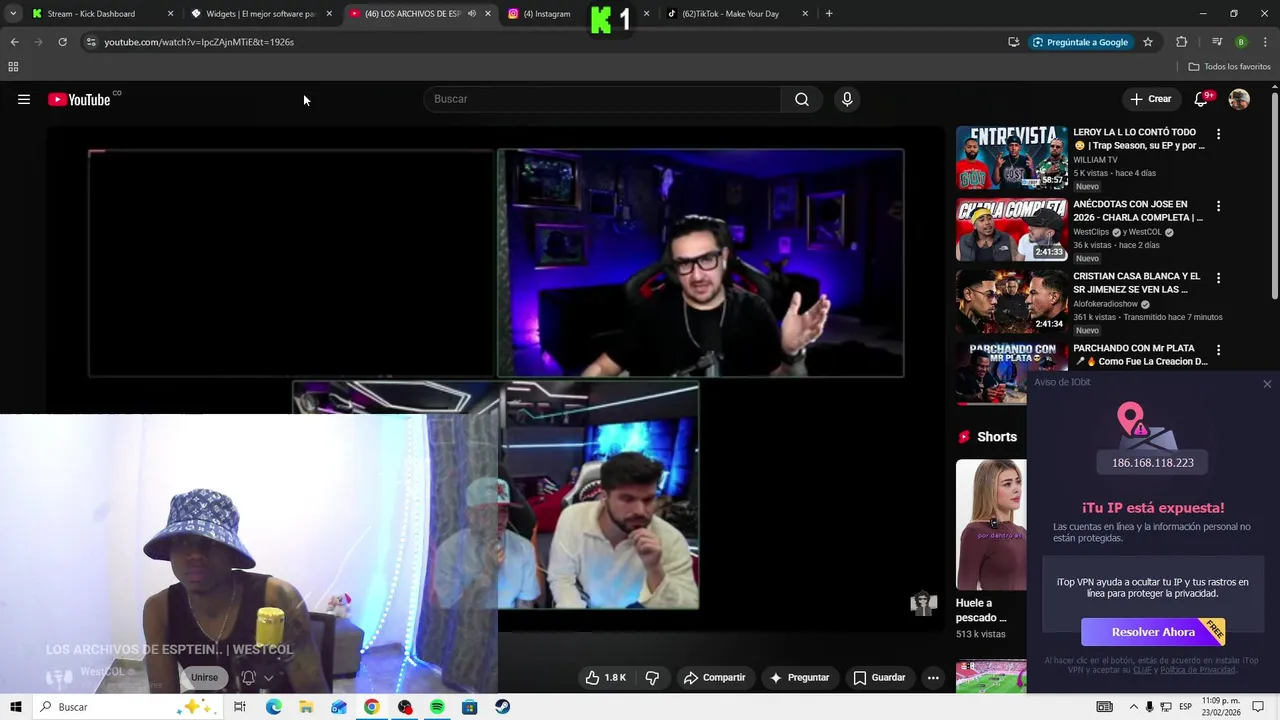1280x720 pixels.
Task: Focus the YouTube Buscar search field
Action: click(x=602, y=99)
